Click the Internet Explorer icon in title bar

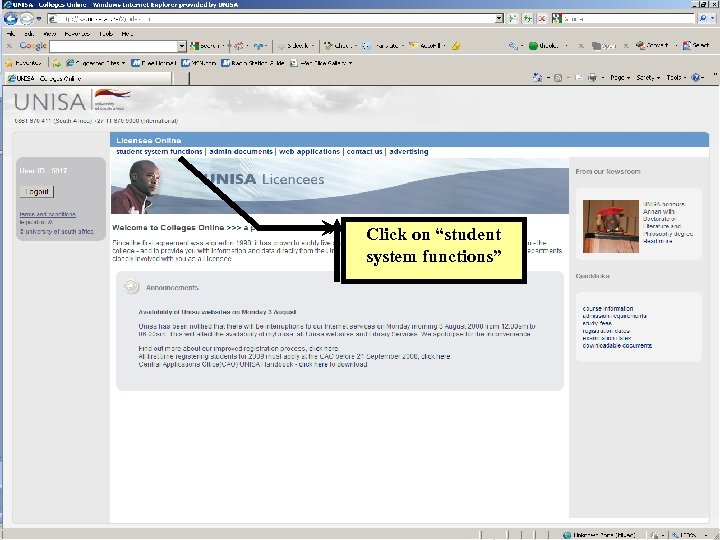[x=7, y=4]
